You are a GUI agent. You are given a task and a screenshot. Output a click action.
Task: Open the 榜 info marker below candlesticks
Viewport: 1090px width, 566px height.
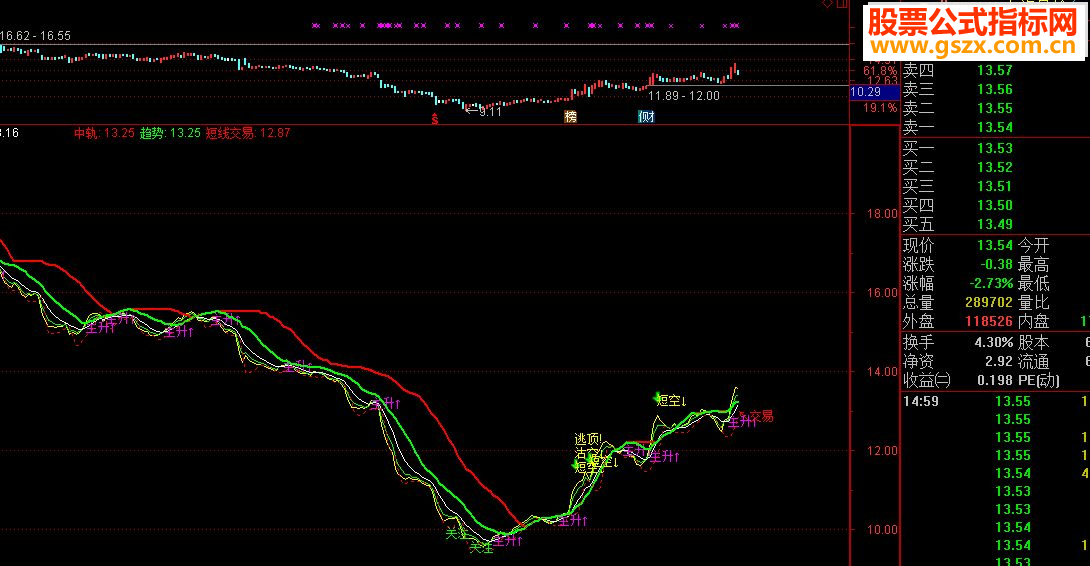(x=571, y=117)
